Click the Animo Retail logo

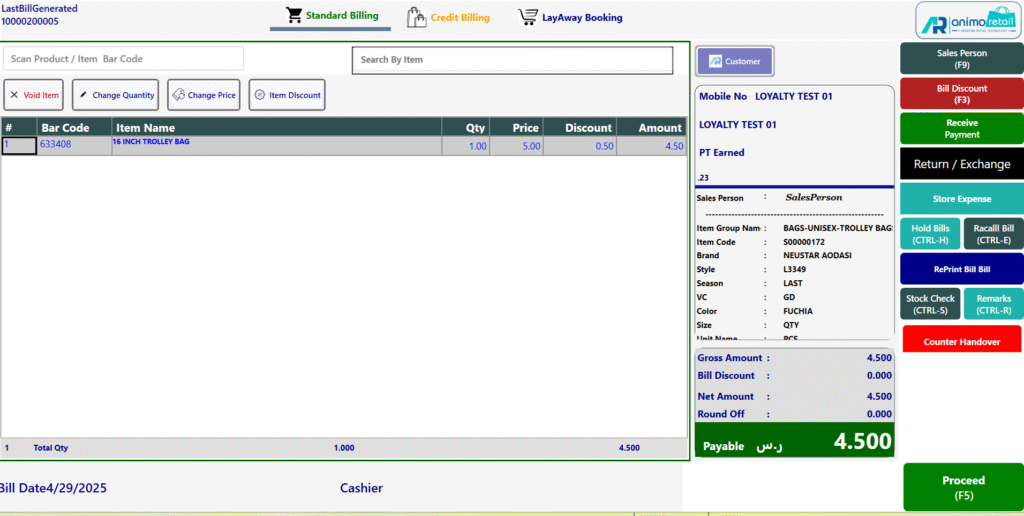[962, 20]
